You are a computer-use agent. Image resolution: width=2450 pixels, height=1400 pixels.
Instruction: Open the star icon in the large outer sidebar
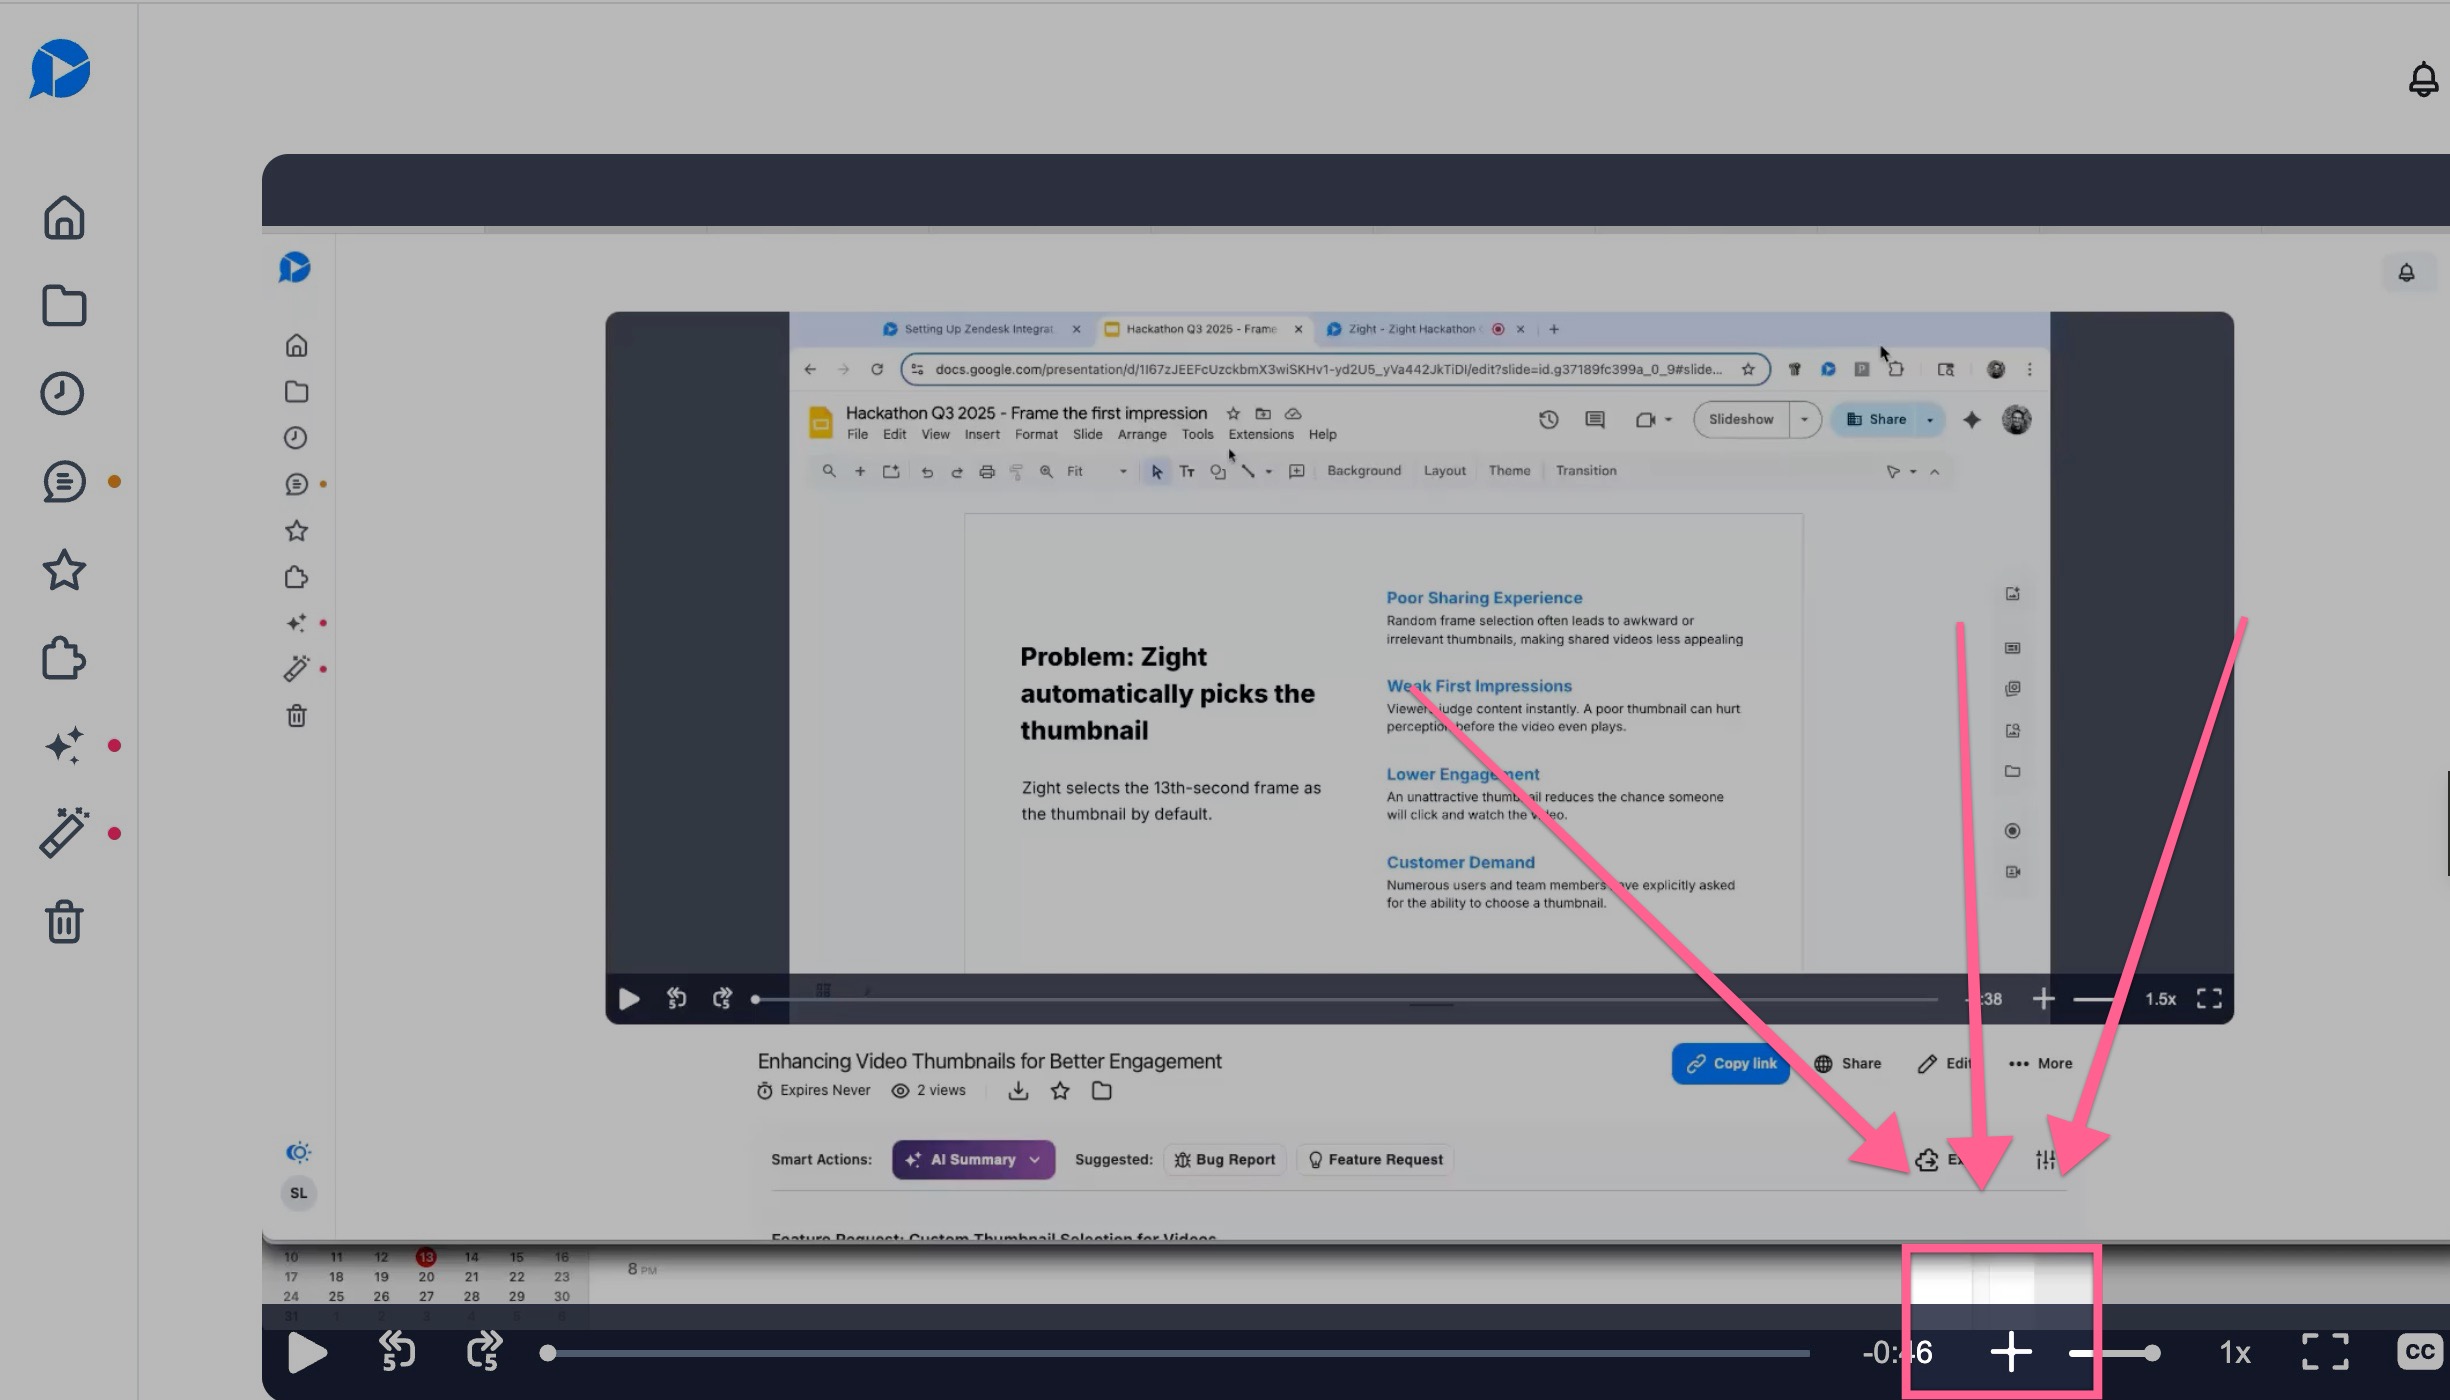pos(64,570)
